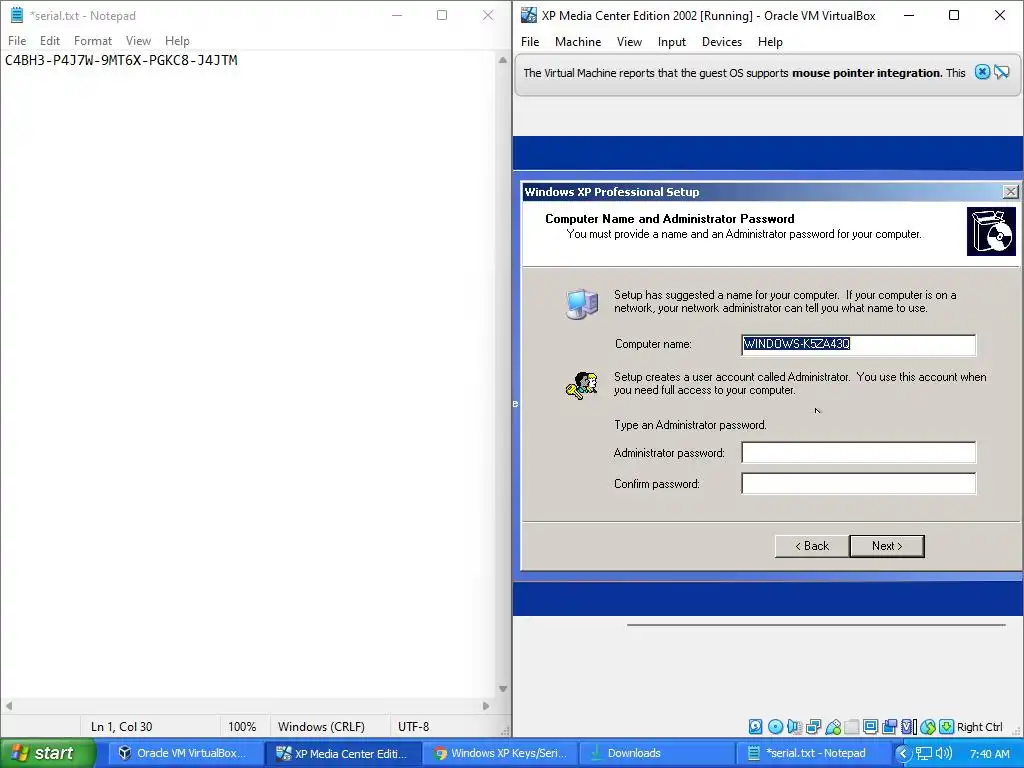Click the keyboard capture green arrow icon
The image size is (1024, 768).
tap(946, 726)
